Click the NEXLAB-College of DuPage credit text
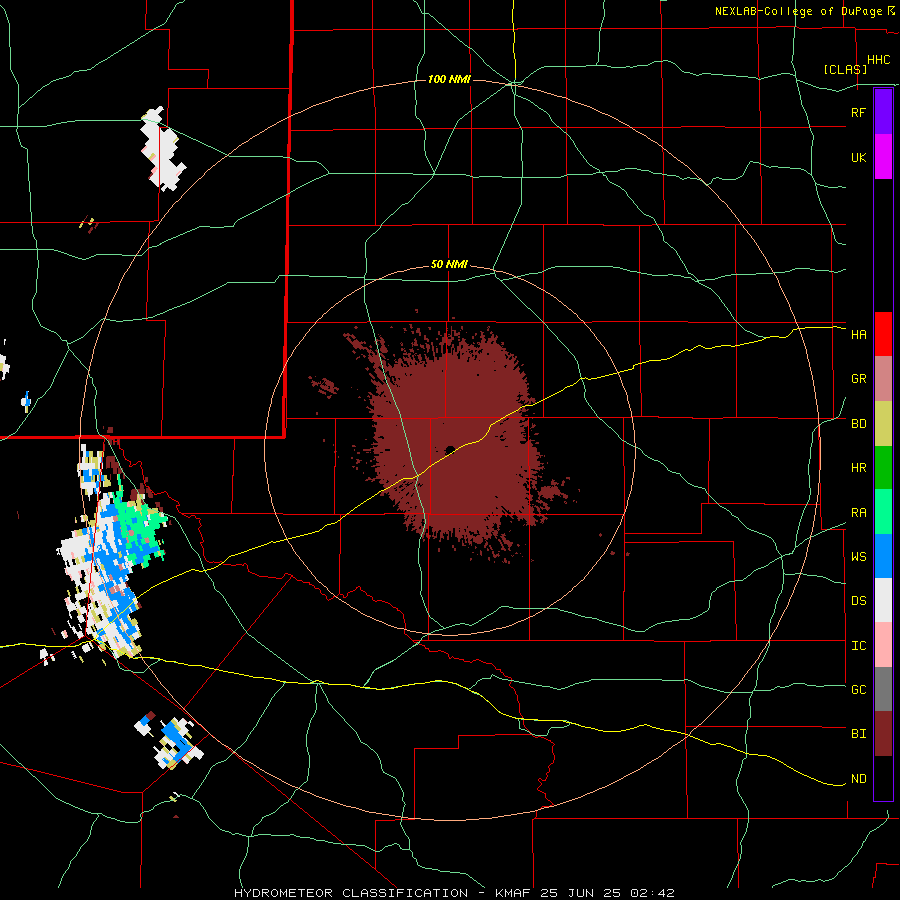The image size is (900, 900). click(800, 11)
